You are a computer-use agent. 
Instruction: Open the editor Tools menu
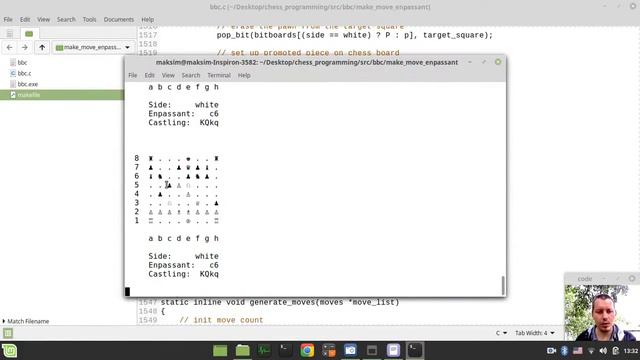[89, 20]
